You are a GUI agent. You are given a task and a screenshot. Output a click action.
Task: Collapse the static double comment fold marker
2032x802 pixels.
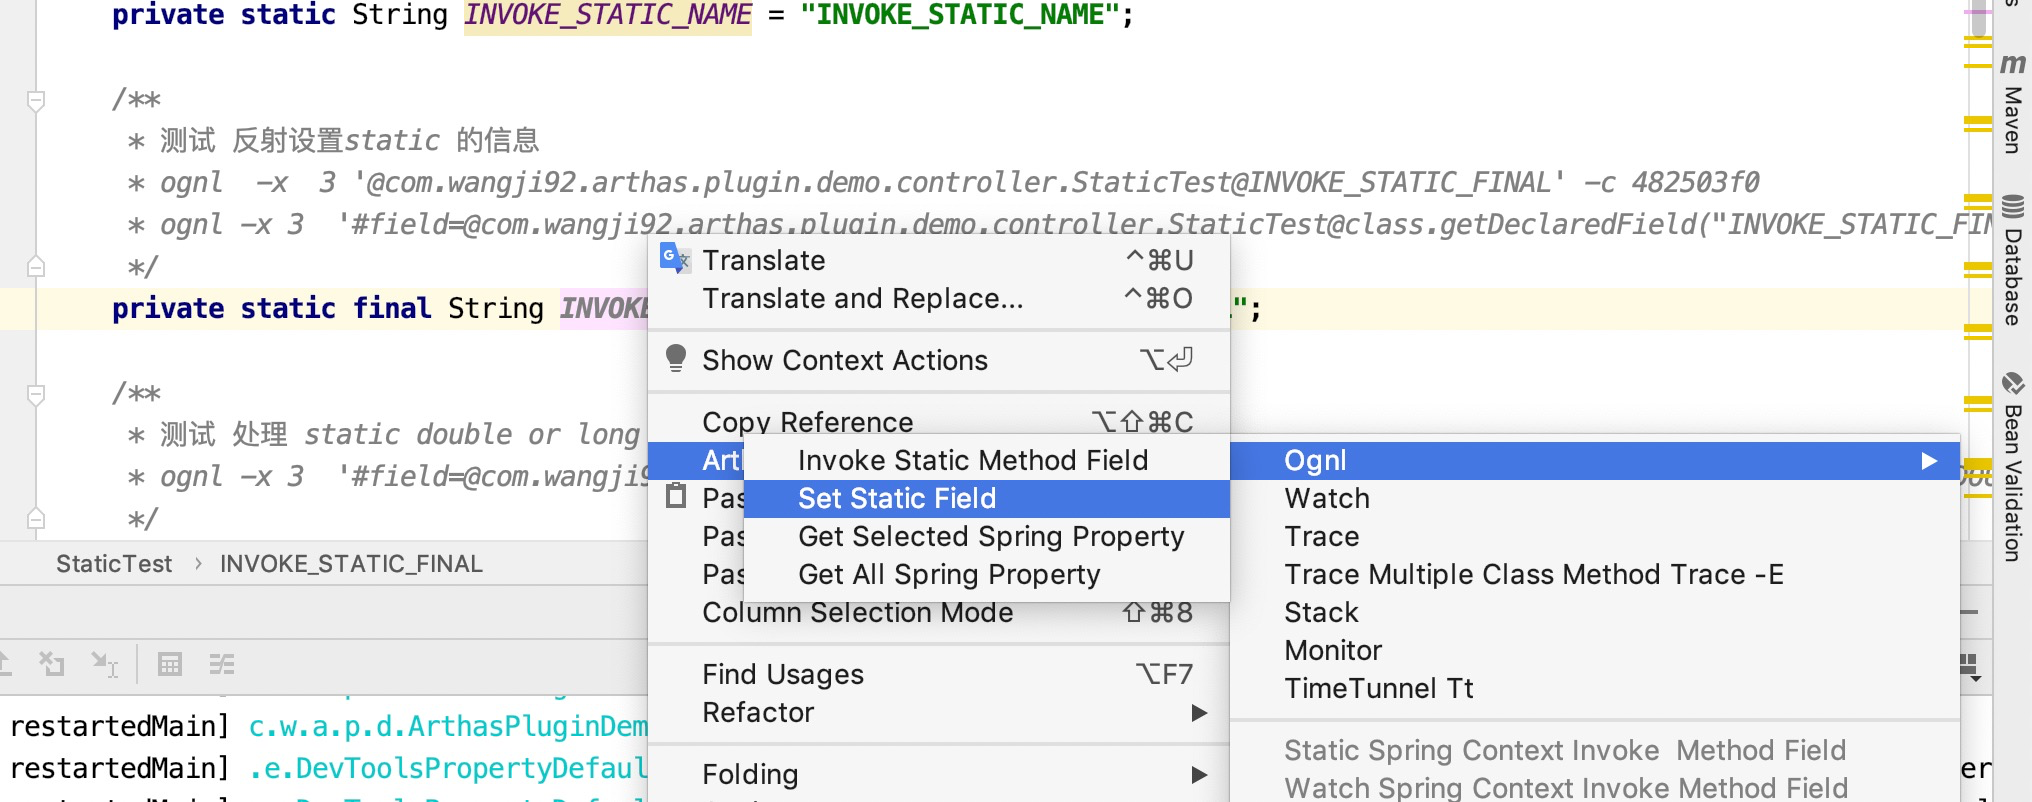[36, 394]
